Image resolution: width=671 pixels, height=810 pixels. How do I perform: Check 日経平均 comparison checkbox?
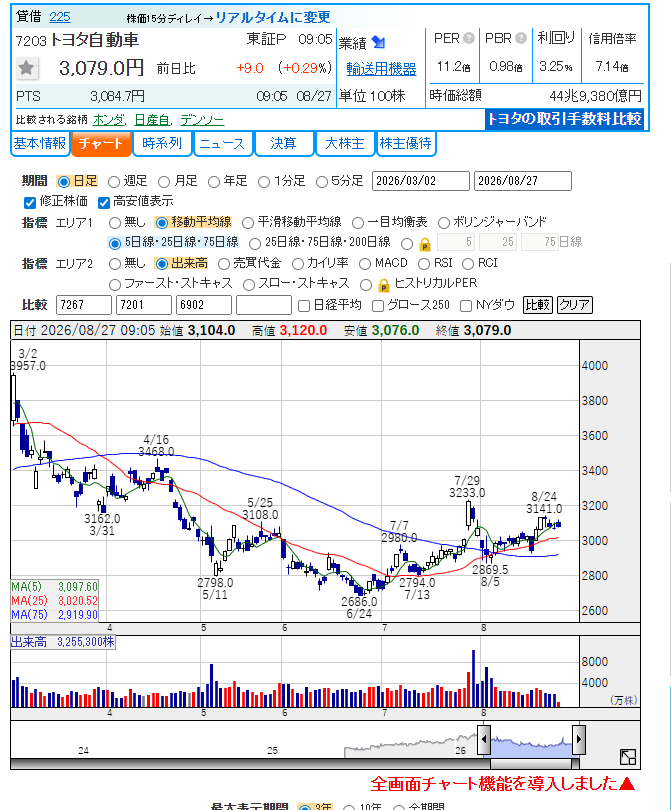click(x=304, y=306)
